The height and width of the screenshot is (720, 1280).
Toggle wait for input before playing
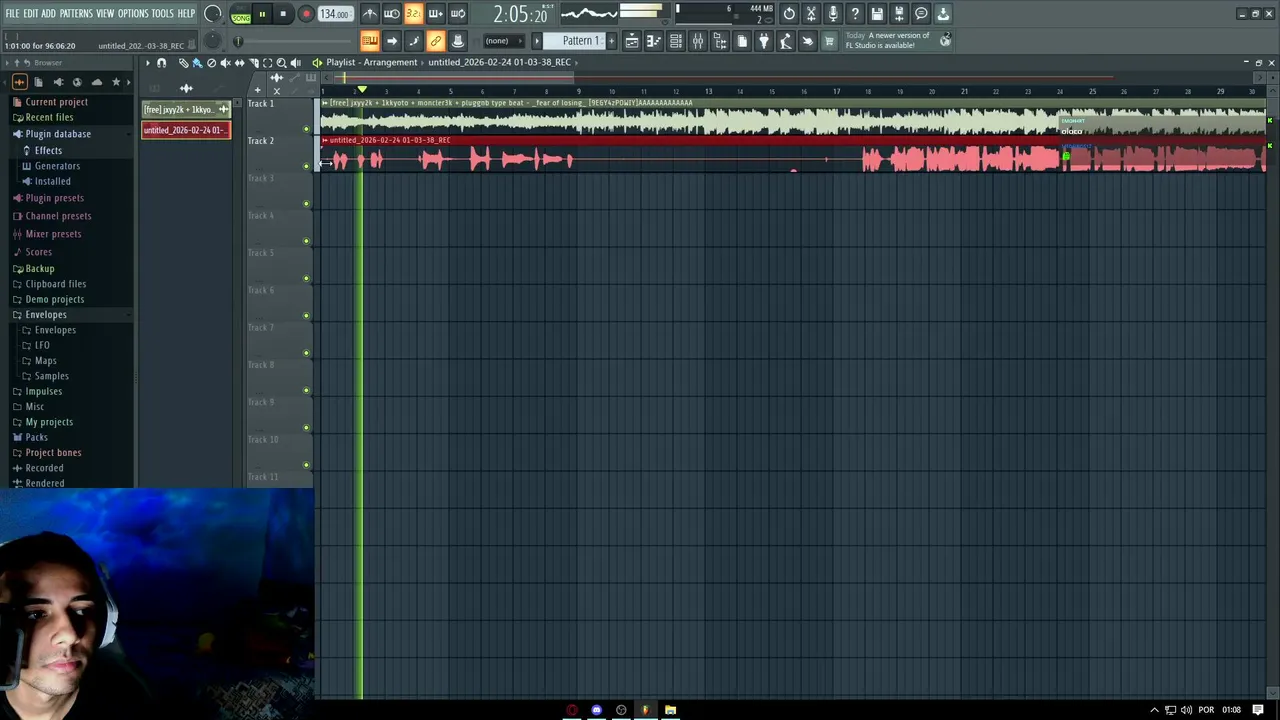coord(392,14)
